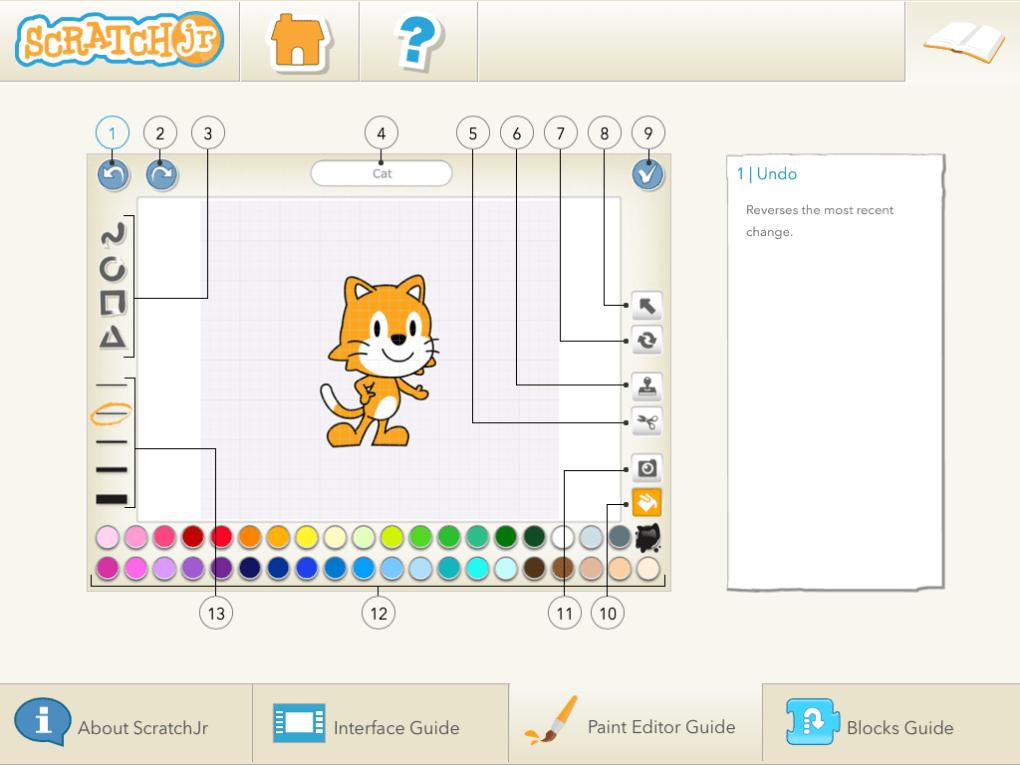Choose the Drag arrow tool
The height and width of the screenshot is (765, 1020).
pos(647,306)
